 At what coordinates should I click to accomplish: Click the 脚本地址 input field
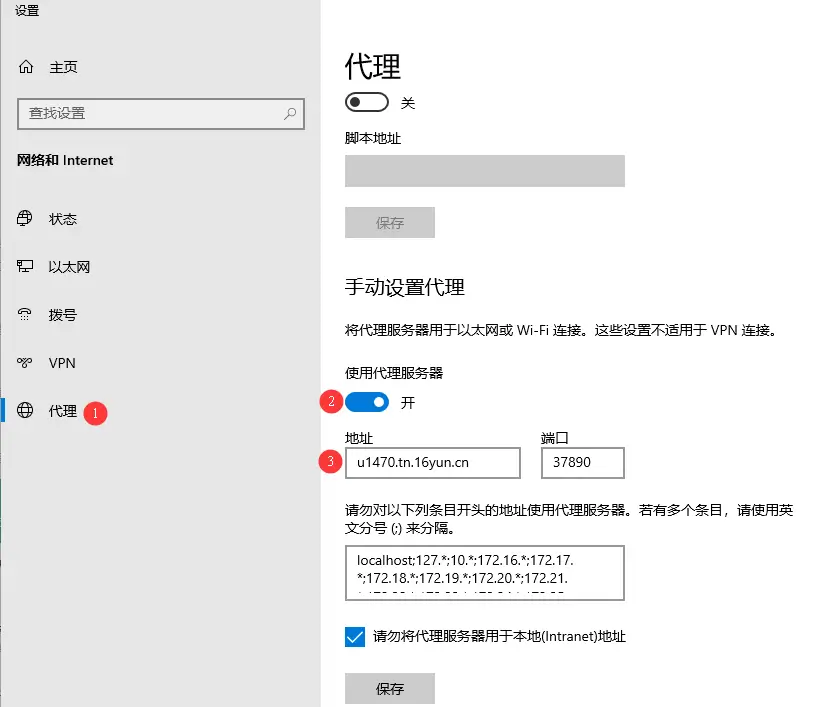(484, 170)
